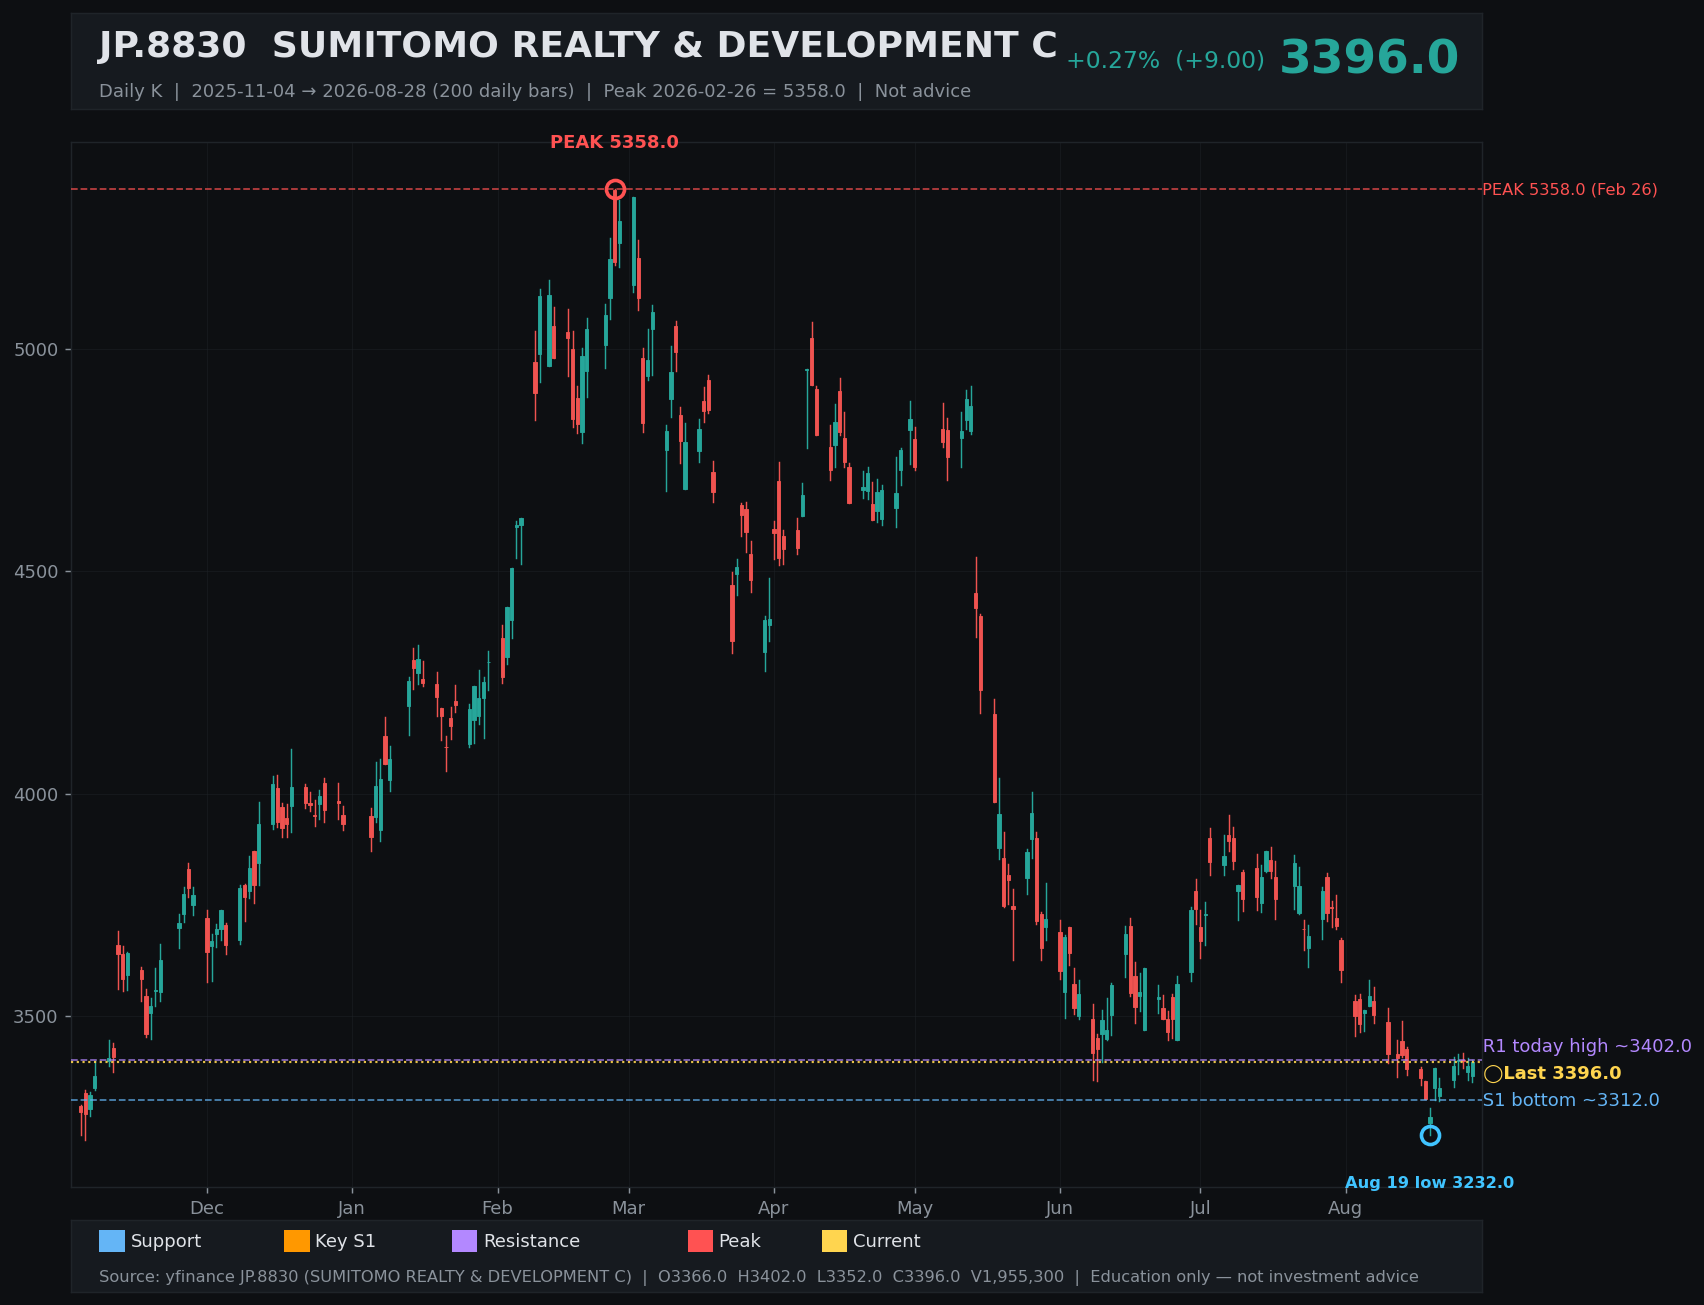The height and width of the screenshot is (1305, 1704).
Task: Click the 'Dec' x-axis month label
Action: click(x=207, y=1208)
